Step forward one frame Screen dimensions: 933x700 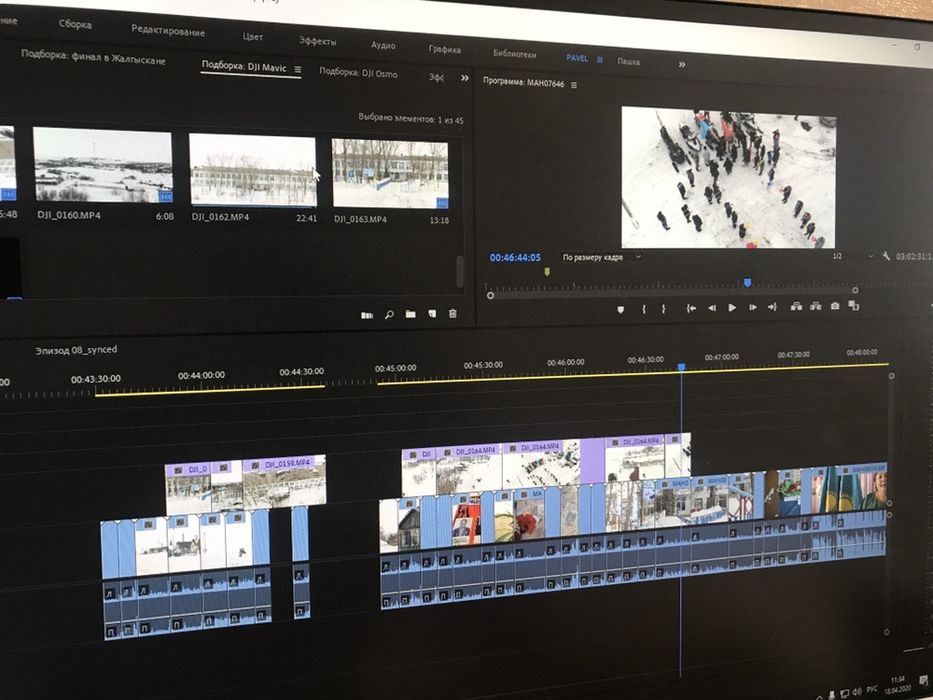point(753,307)
